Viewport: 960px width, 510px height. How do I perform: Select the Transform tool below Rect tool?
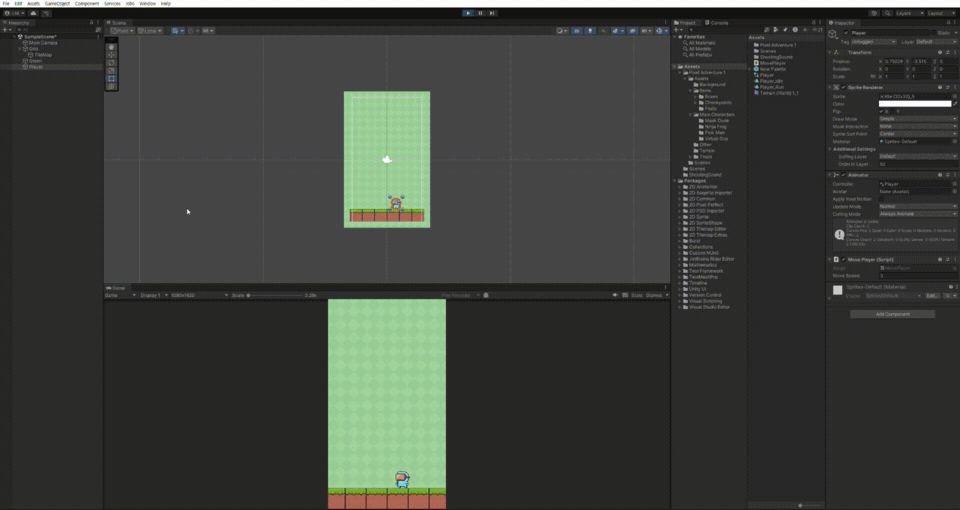111,86
